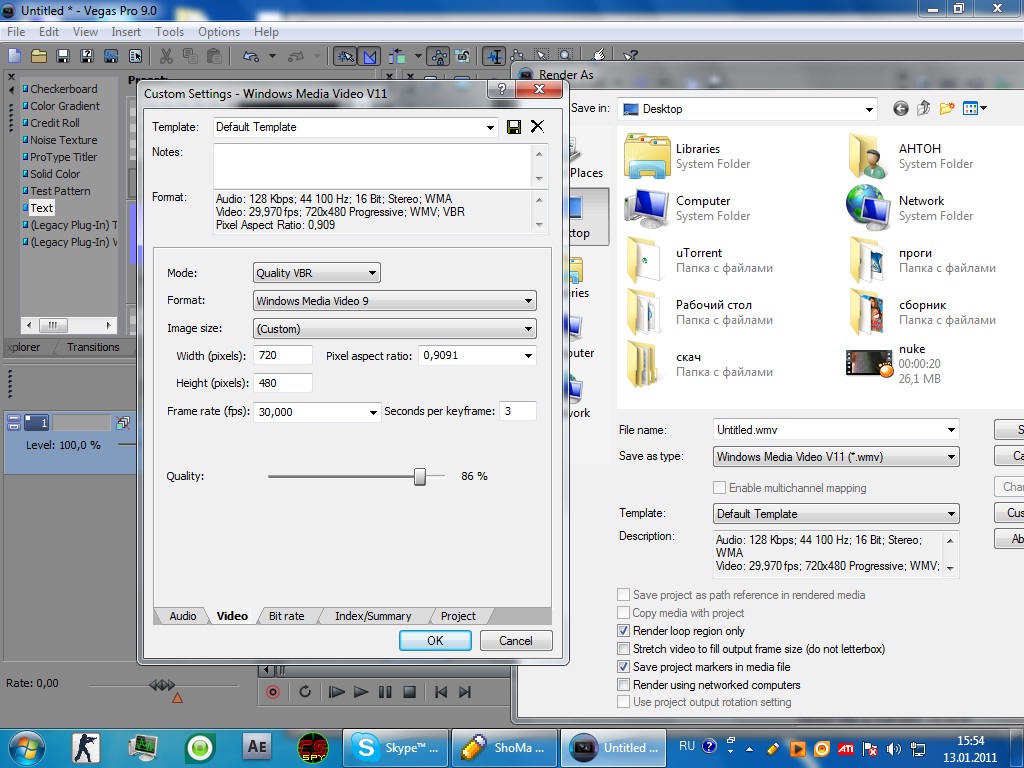
Task: Save the template with the floppy icon
Action: (x=514, y=127)
